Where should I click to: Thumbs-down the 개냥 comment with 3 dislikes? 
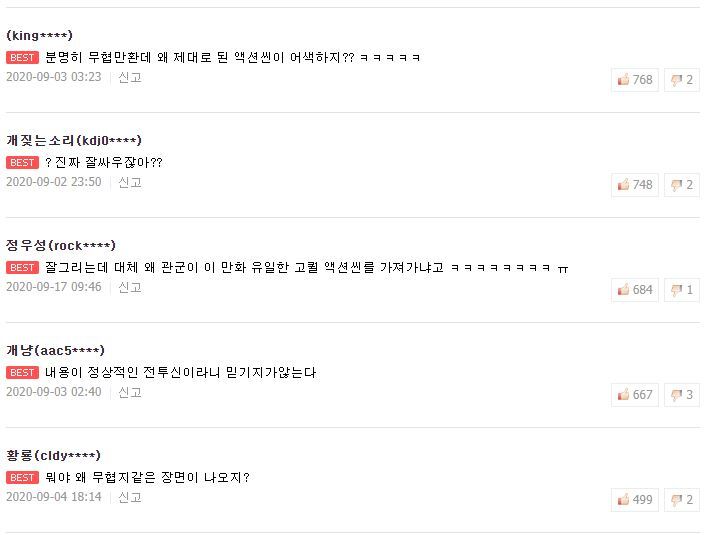[682, 395]
